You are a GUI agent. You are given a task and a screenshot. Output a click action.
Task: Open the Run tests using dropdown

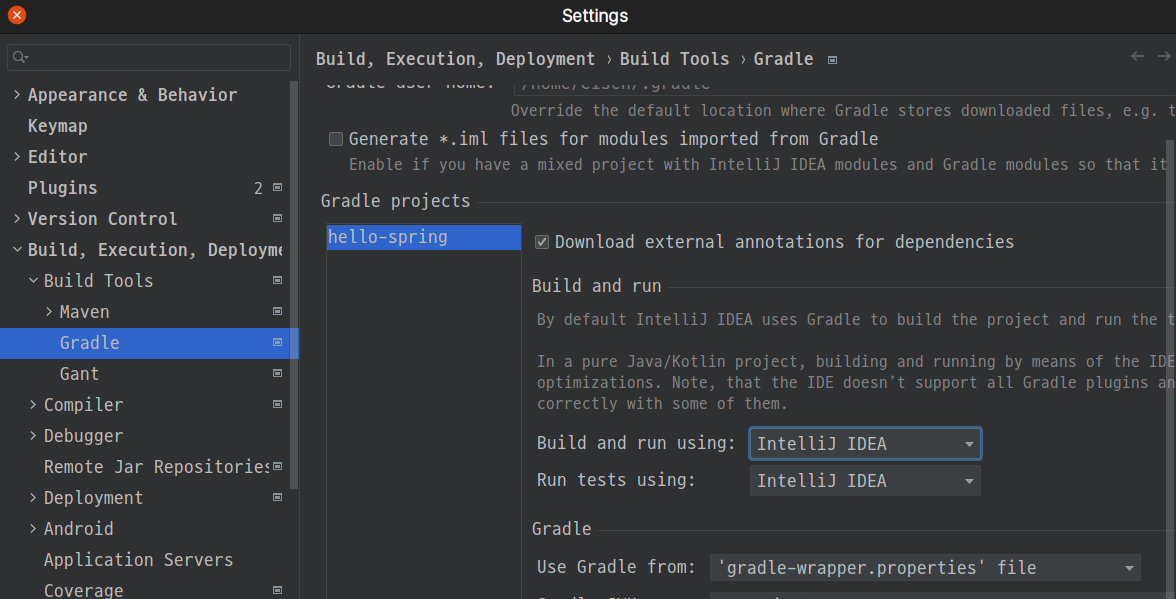(x=865, y=481)
